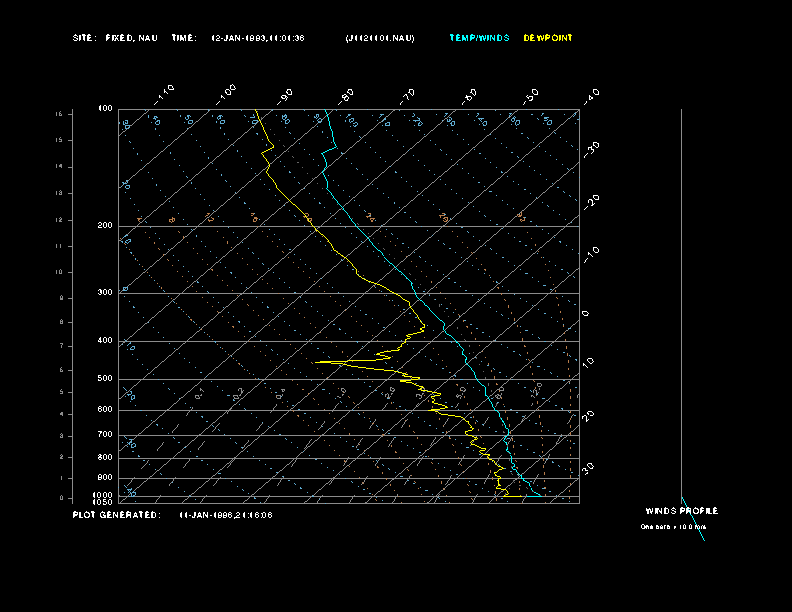This screenshot has width=792, height=612.
Task: Click the -50 isotherm label on top
Action: pos(531,96)
